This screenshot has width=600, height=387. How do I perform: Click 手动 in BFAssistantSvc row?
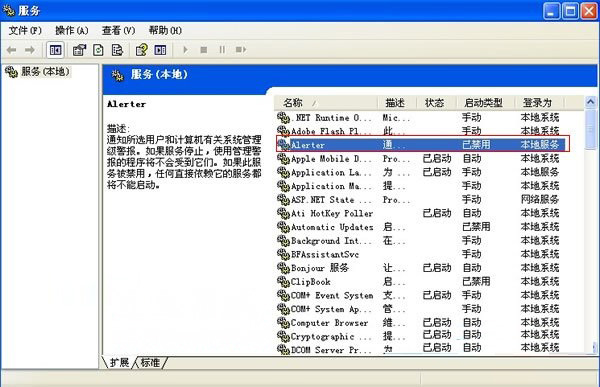coord(471,254)
